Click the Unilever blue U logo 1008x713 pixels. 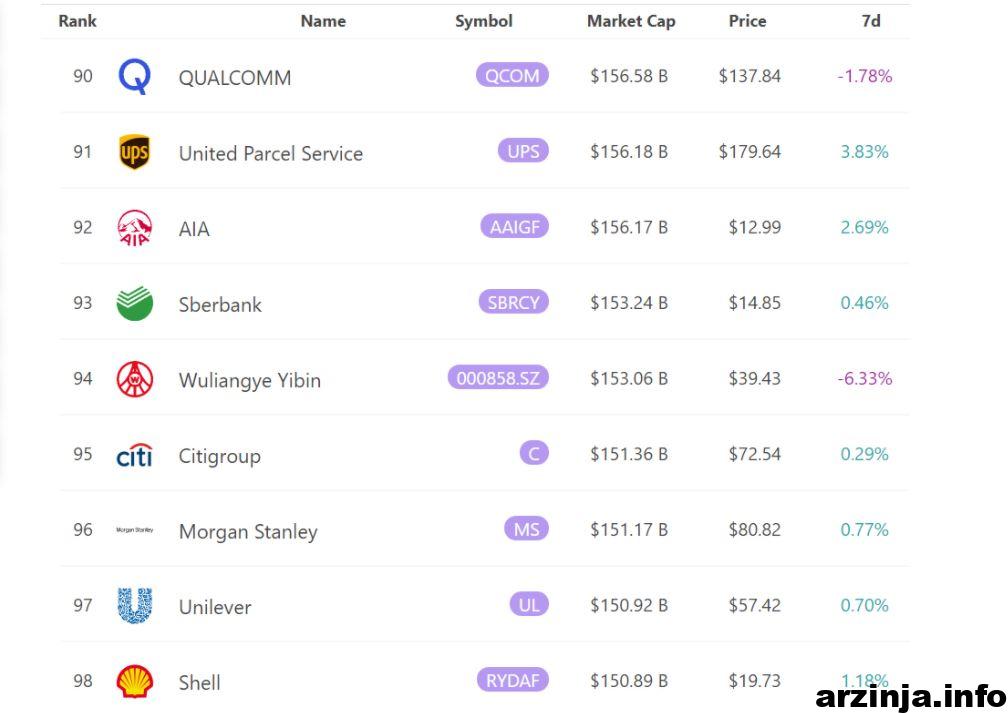(134, 606)
